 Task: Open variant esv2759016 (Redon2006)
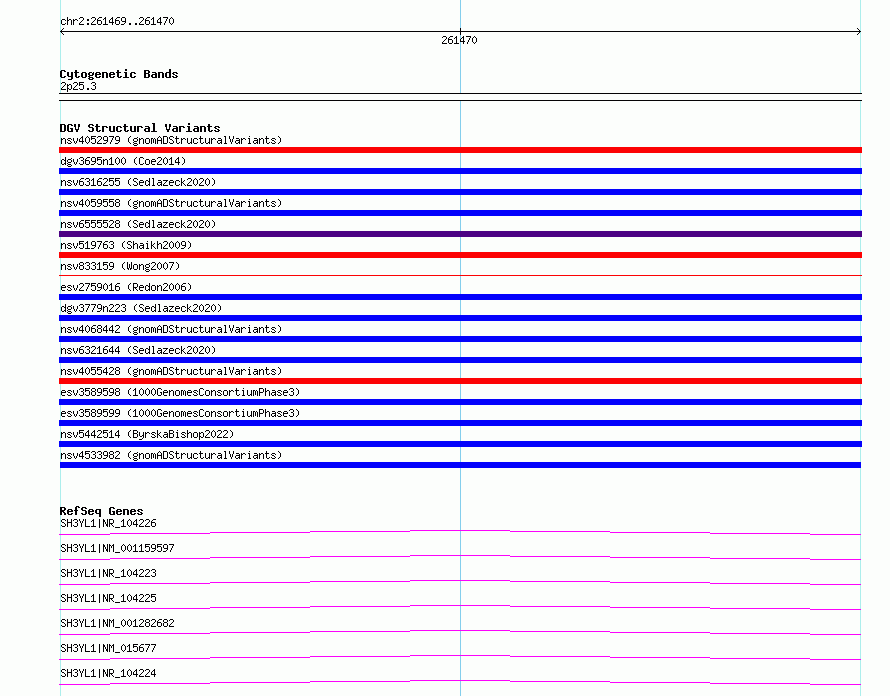click(126, 287)
